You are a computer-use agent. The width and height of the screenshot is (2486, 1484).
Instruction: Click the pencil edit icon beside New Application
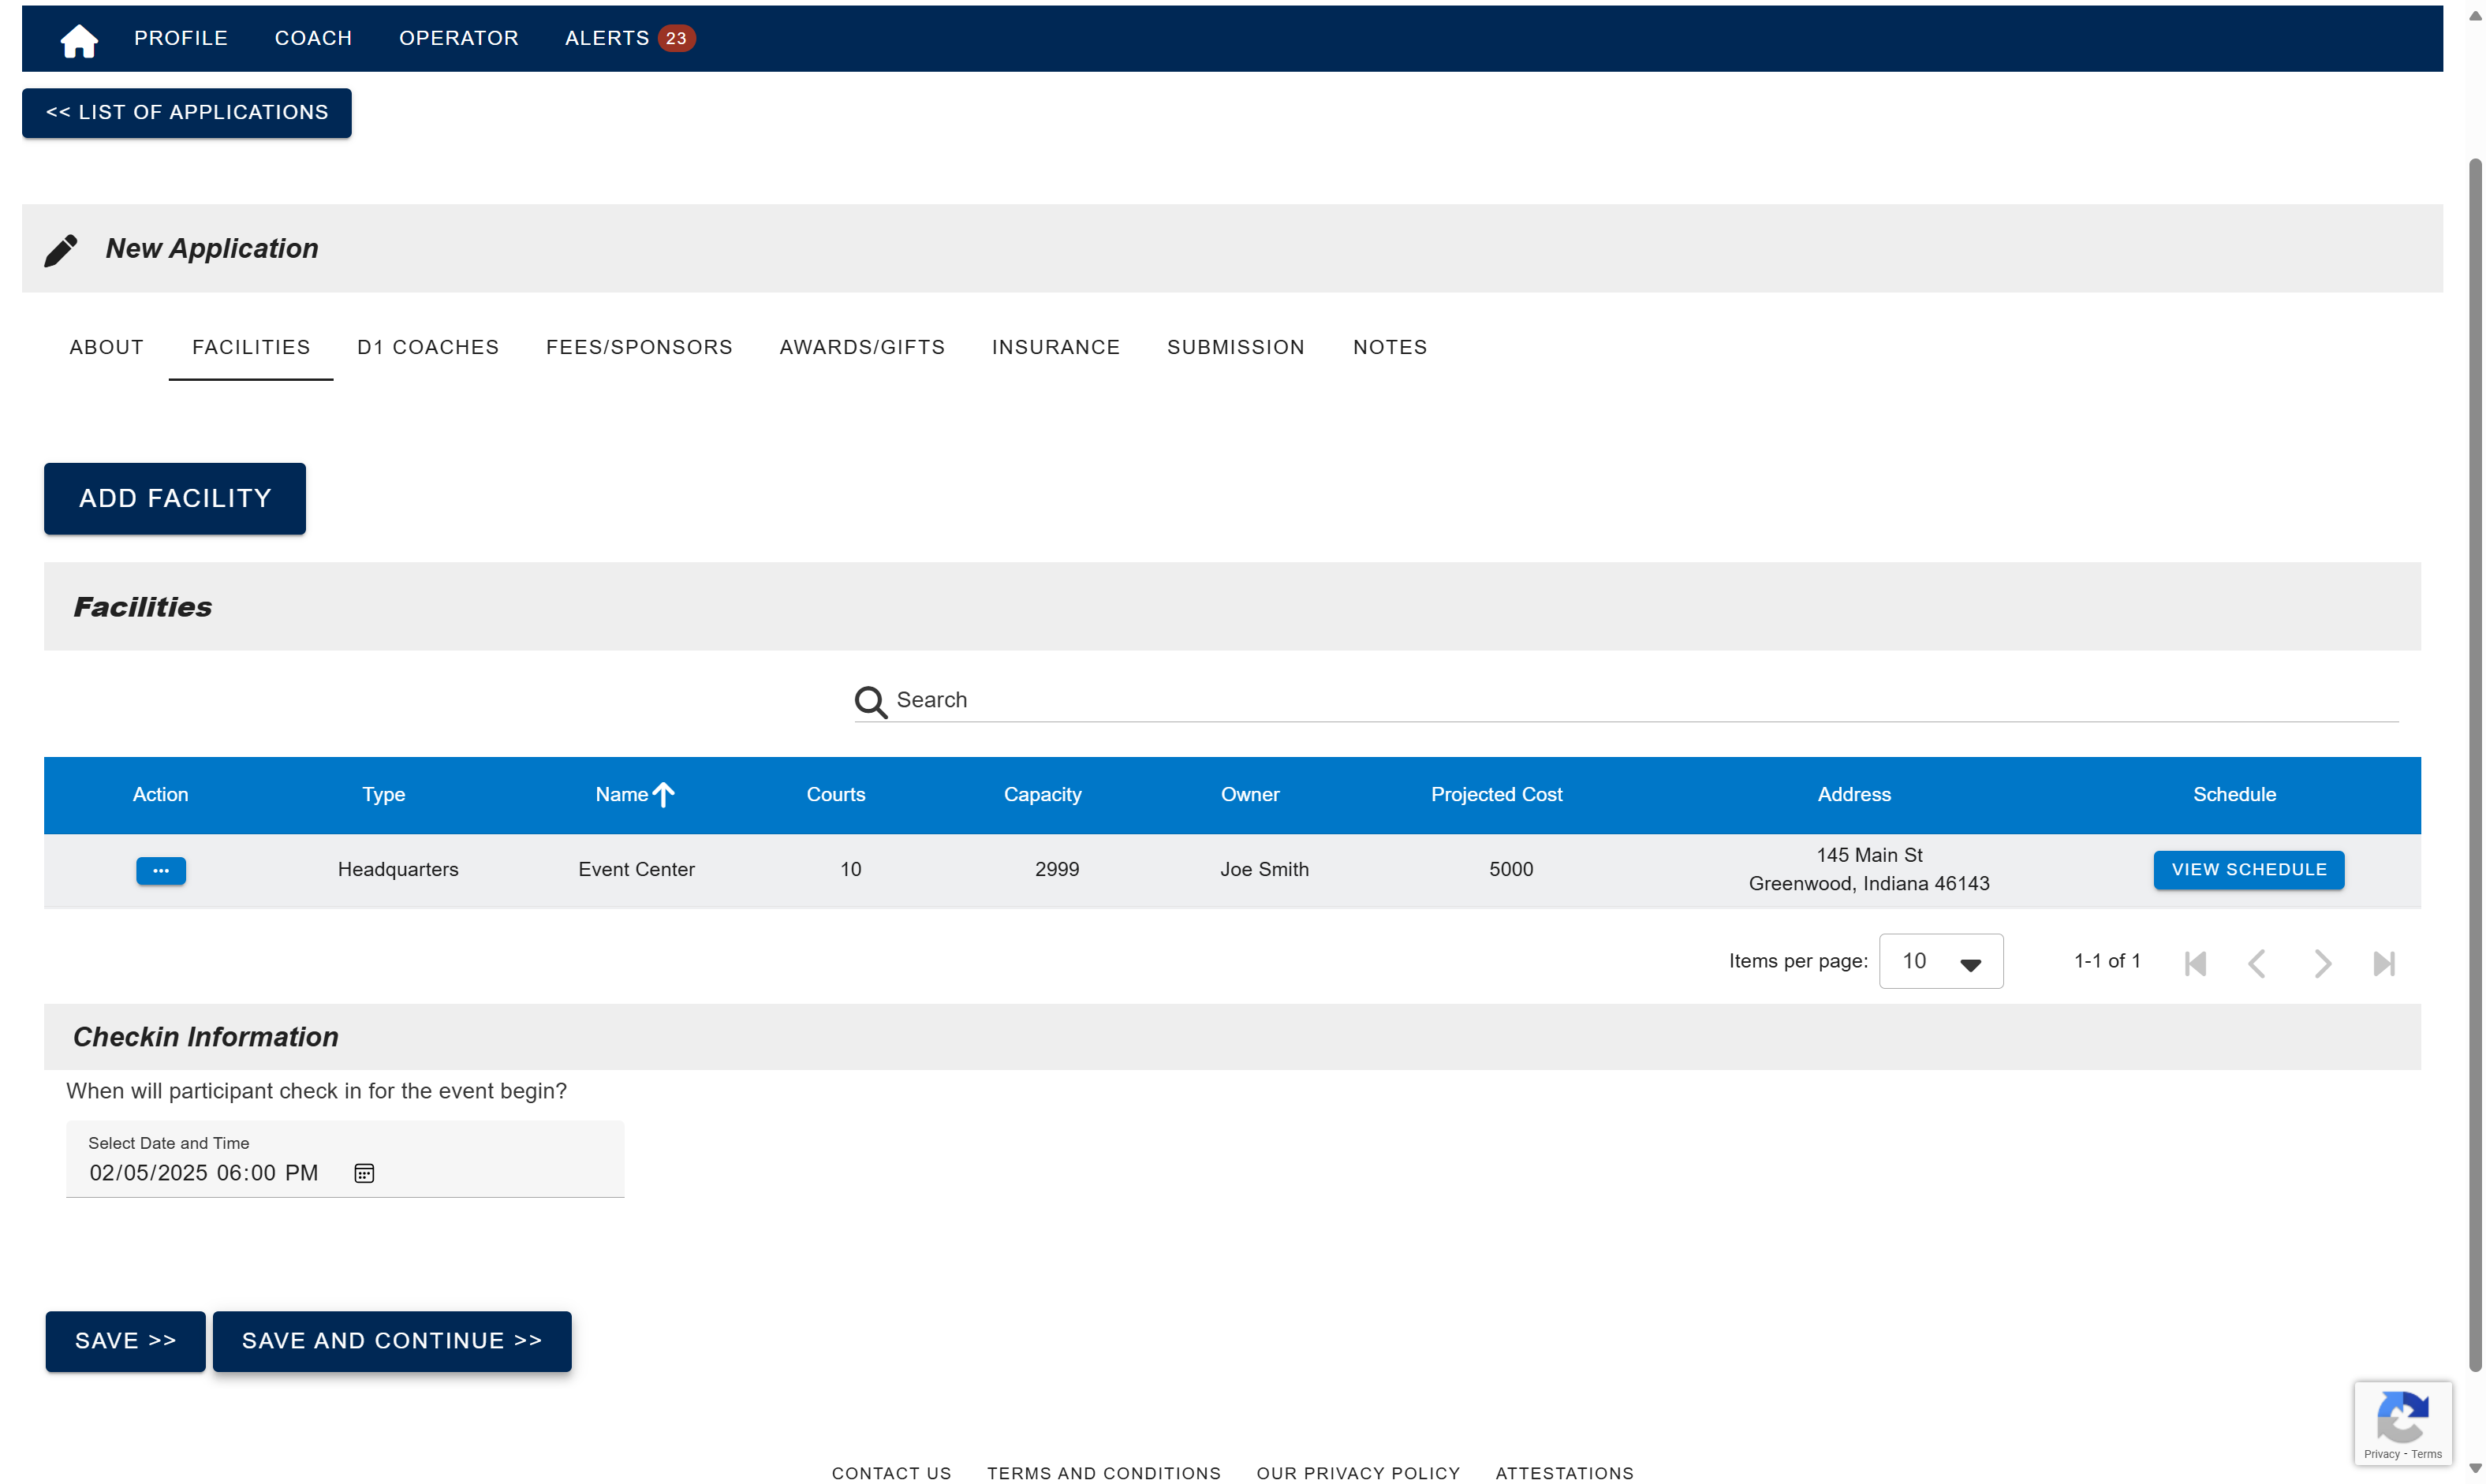click(61, 250)
